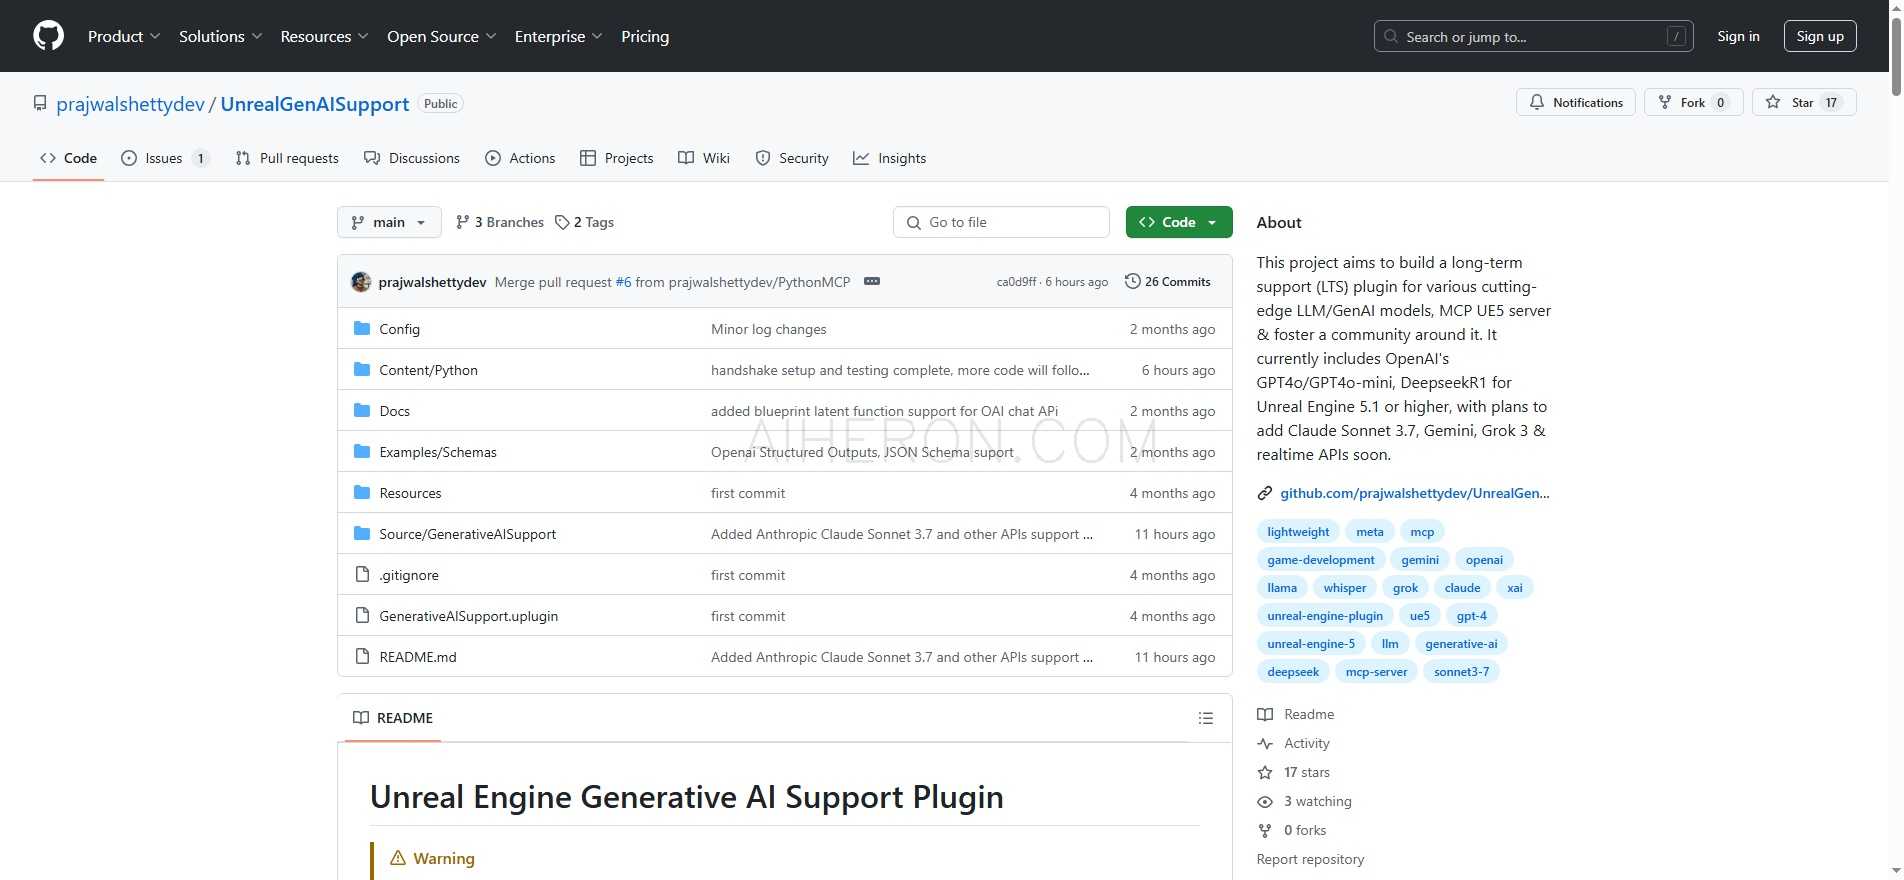Click the tag icon next to 2 Tags

[x=562, y=222]
